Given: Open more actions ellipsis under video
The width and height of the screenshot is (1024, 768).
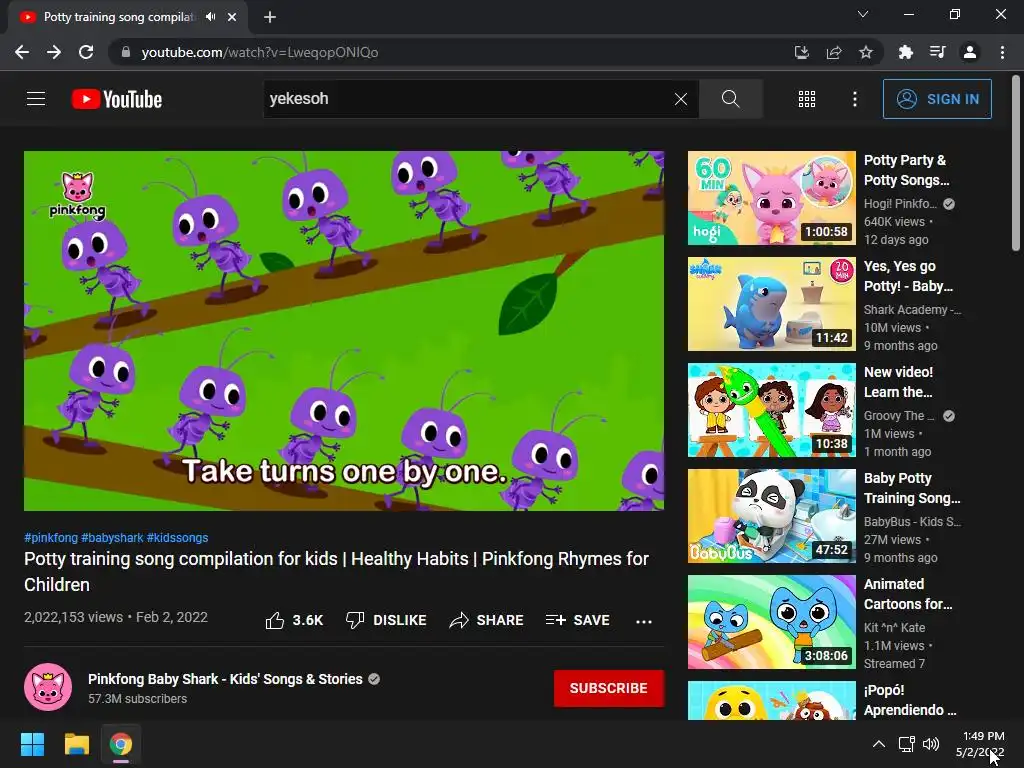Looking at the screenshot, I should [x=644, y=621].
